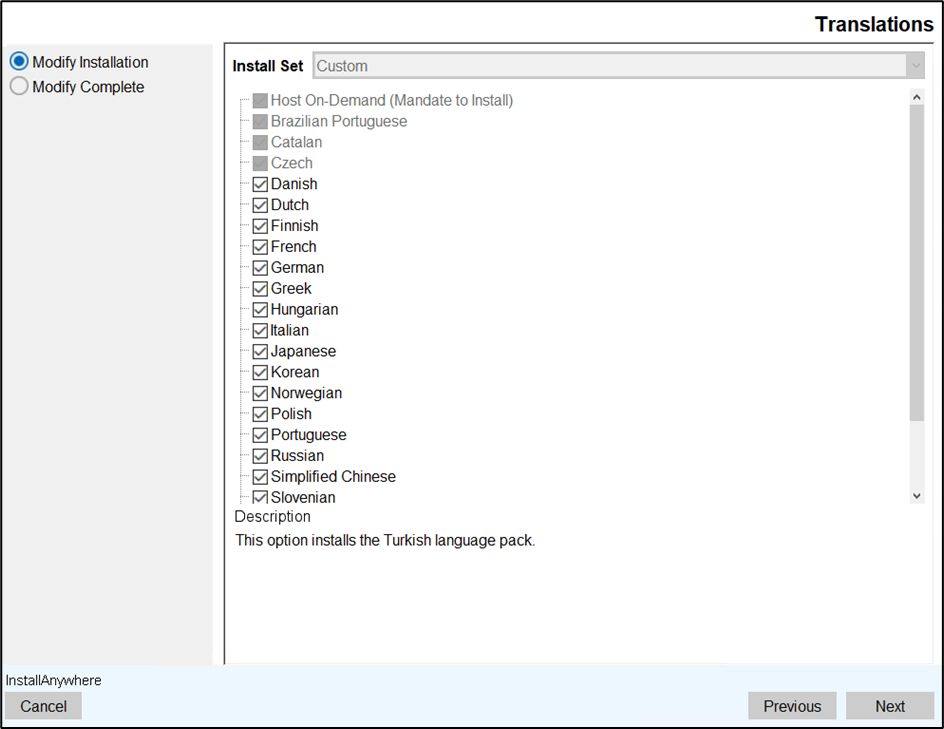The width and height of the screenshot is (944, 729).
Task: Uncheck the Danish language checkbox
Action: [260, 184]
